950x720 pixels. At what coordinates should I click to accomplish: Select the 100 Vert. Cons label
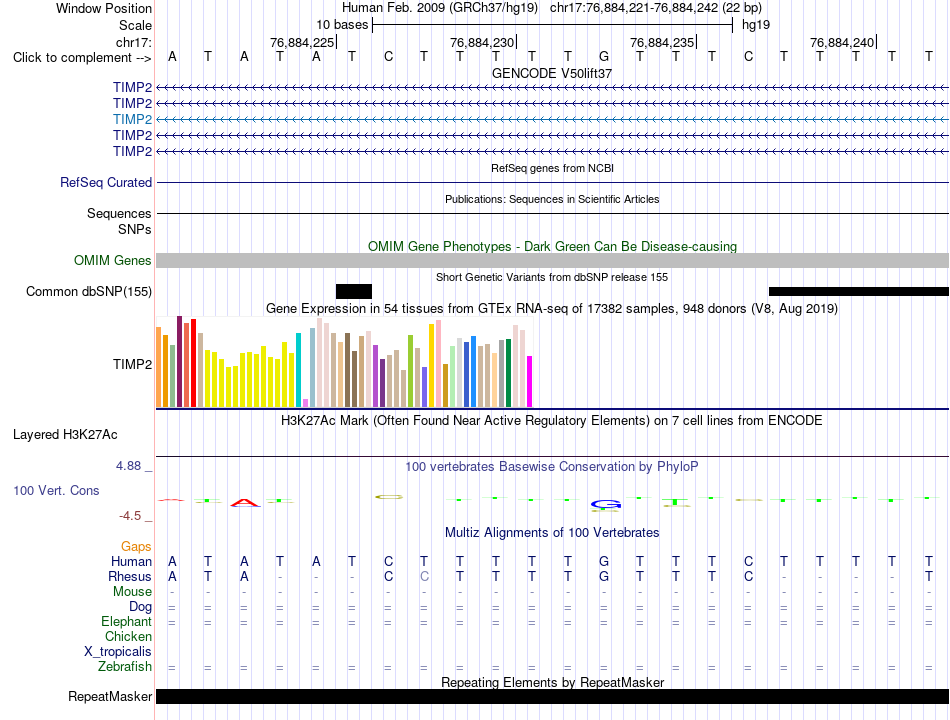click(x=56, y=490)
